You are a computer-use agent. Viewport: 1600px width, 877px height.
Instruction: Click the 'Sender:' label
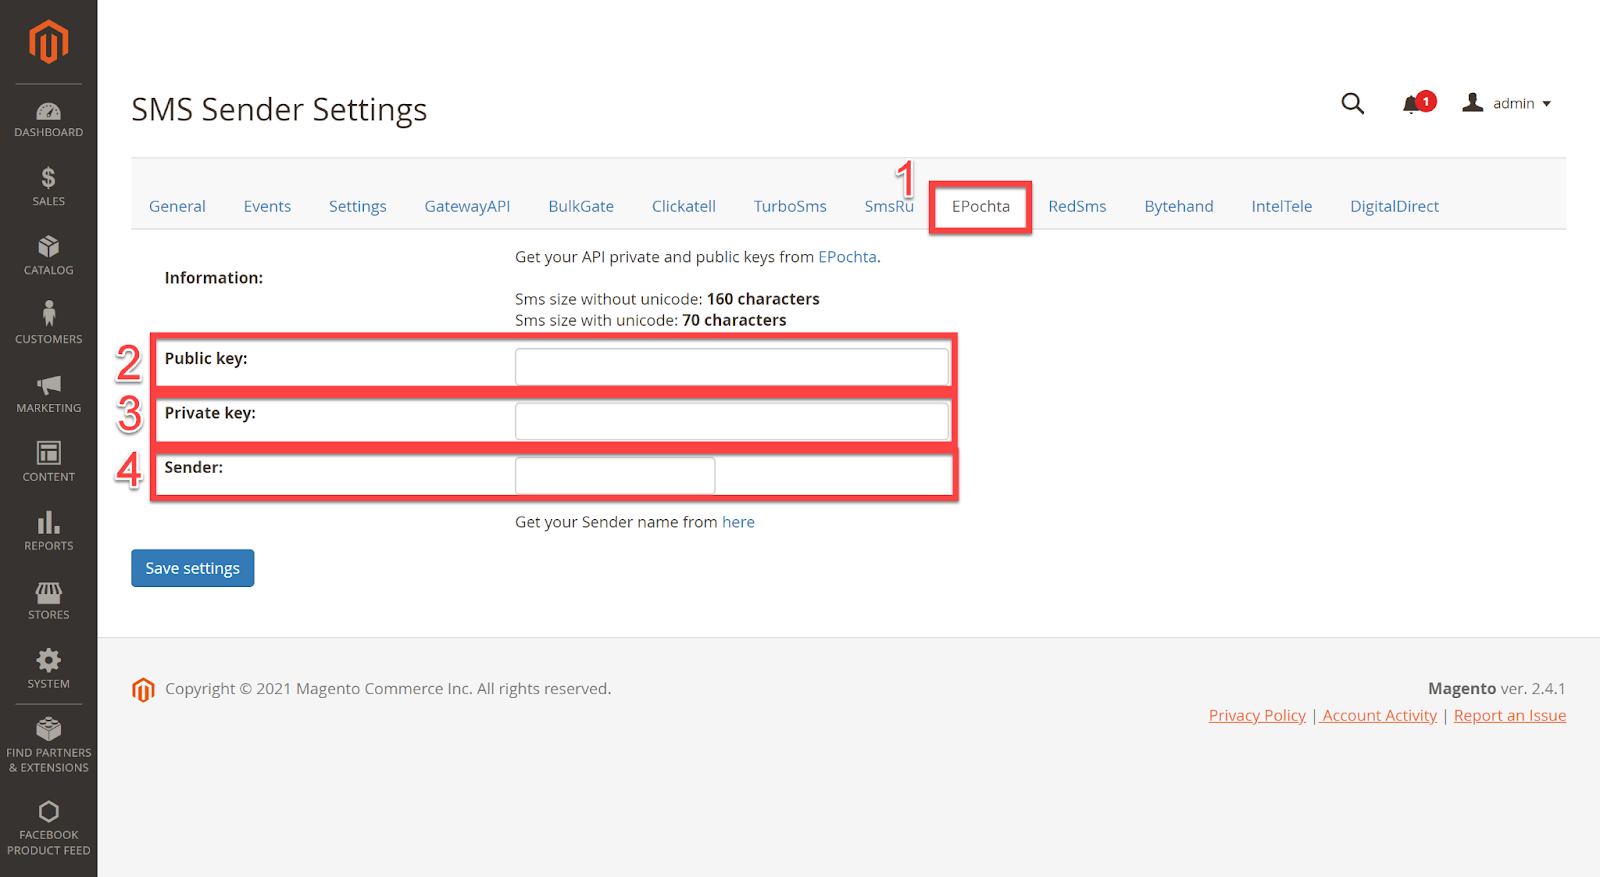point(194,467)
